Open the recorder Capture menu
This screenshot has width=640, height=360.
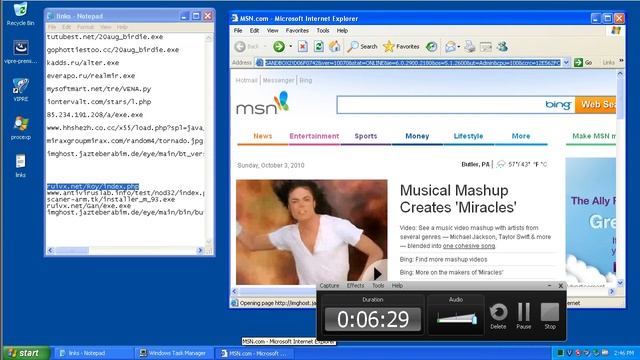[329, 286]
